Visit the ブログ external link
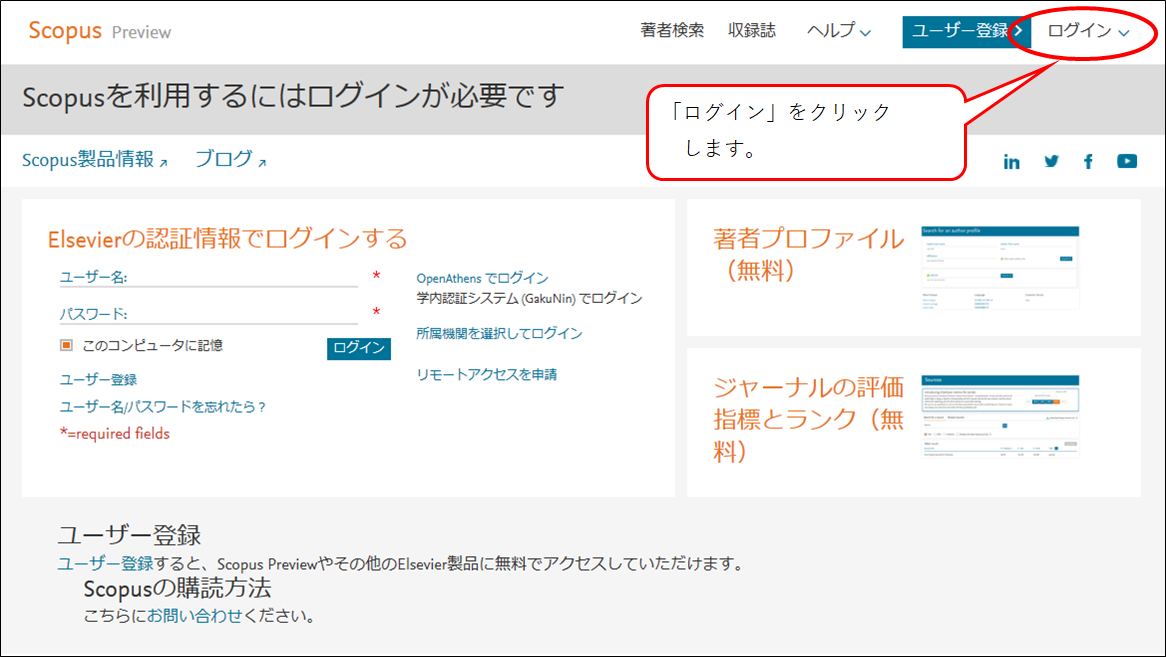 click(x=231, y=159)
